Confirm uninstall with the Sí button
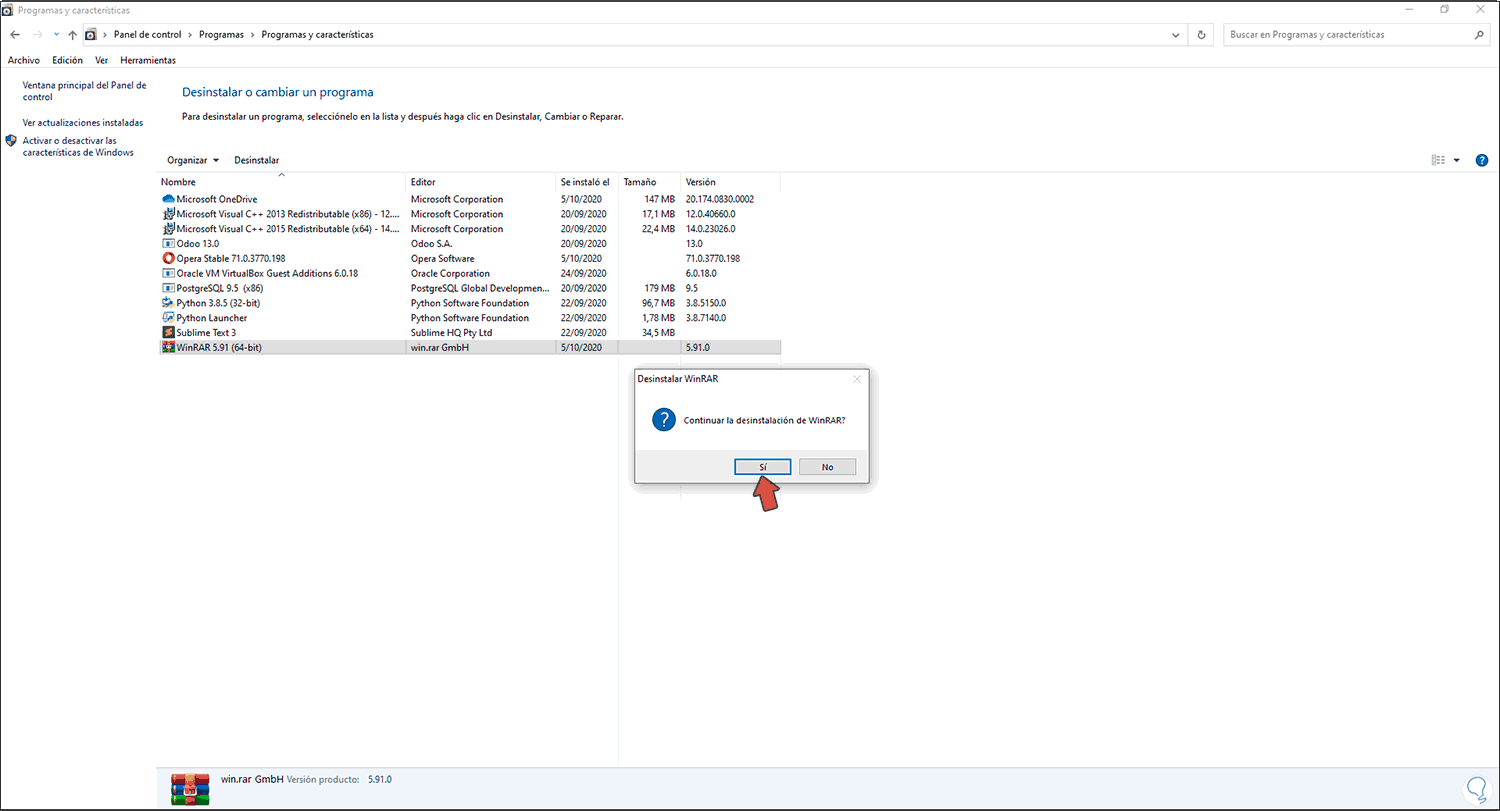The width and height of the screenshot is (1500, 811). [763, 467]
